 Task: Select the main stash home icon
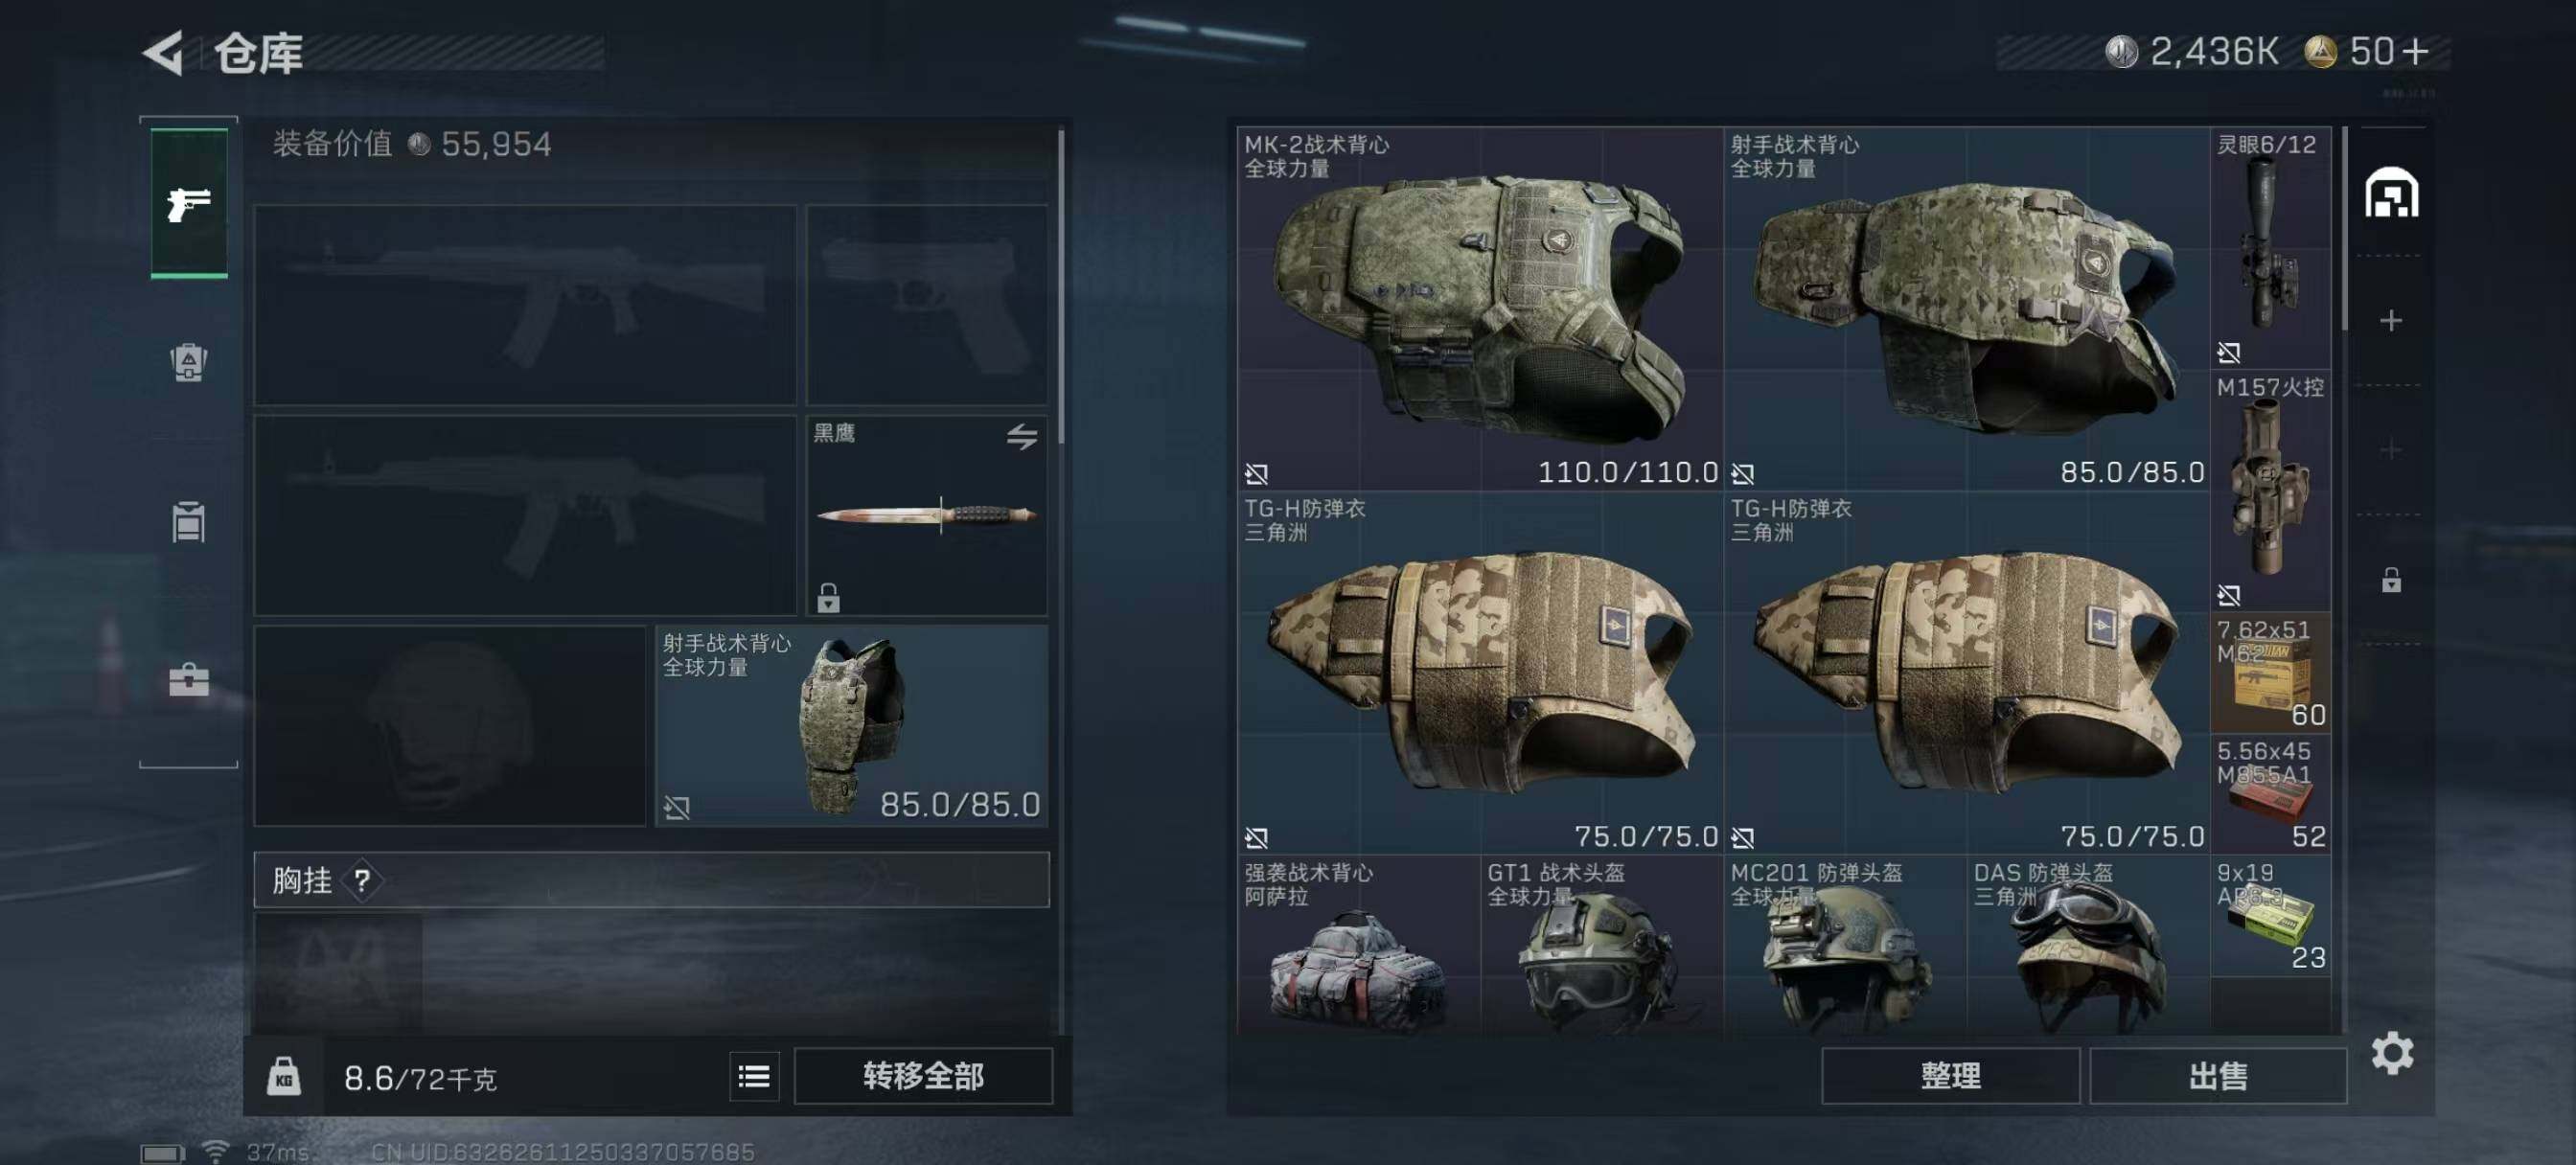point(2391,192)
